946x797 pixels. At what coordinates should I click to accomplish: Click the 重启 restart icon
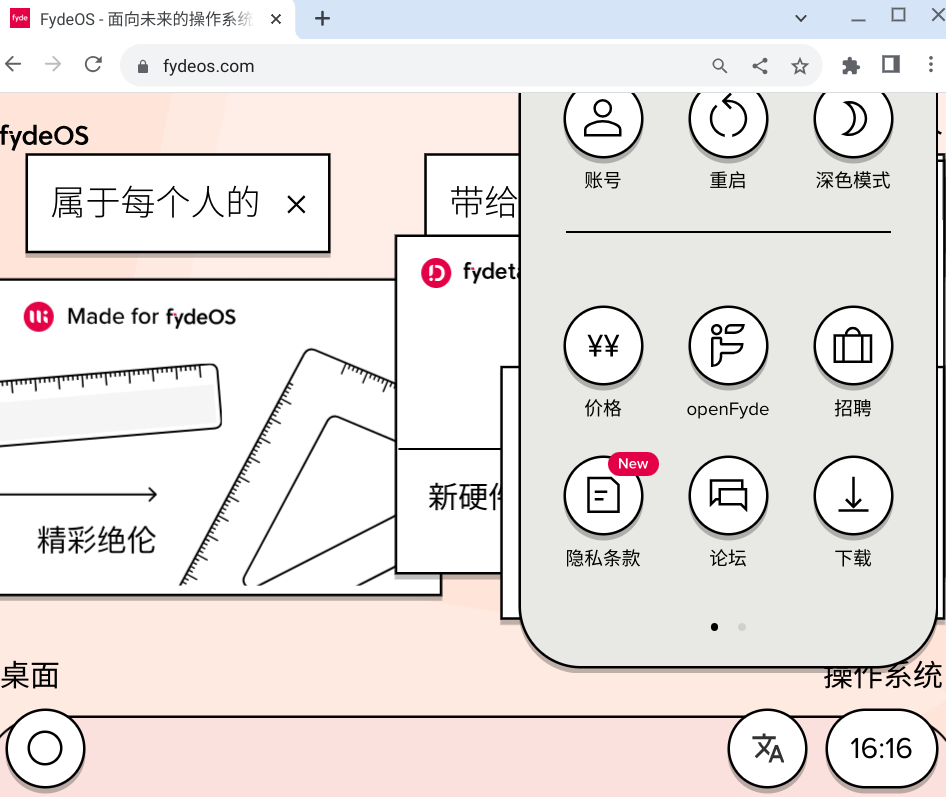(x=728, y=119)
